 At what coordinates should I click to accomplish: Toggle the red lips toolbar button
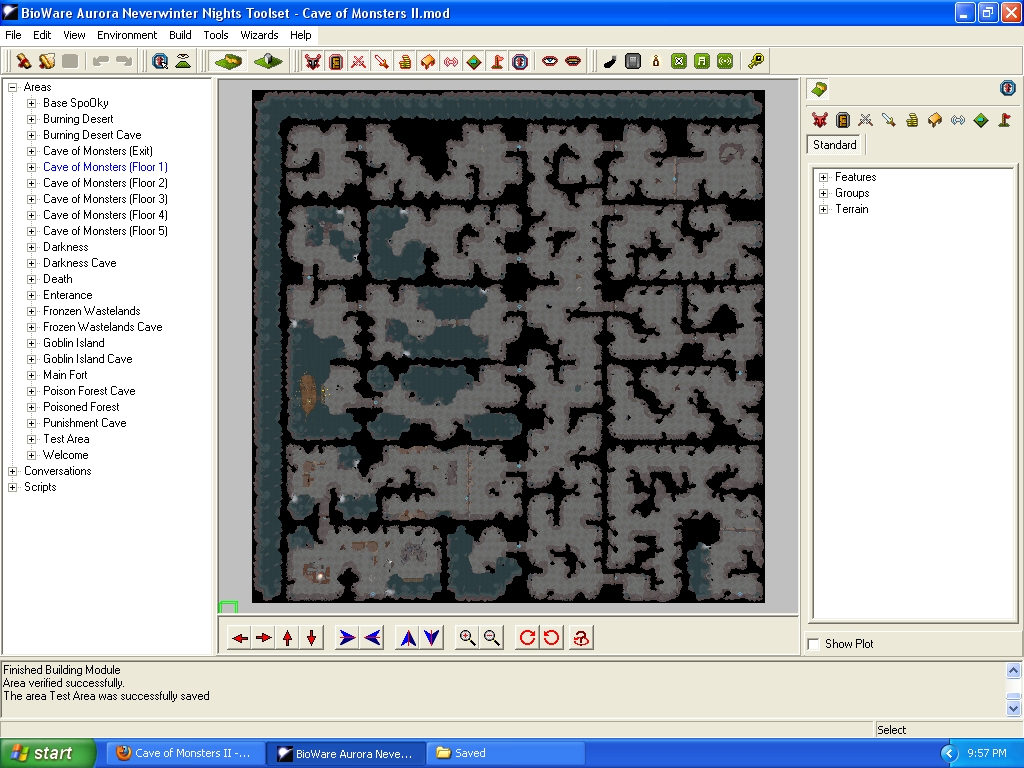point(573,62)
